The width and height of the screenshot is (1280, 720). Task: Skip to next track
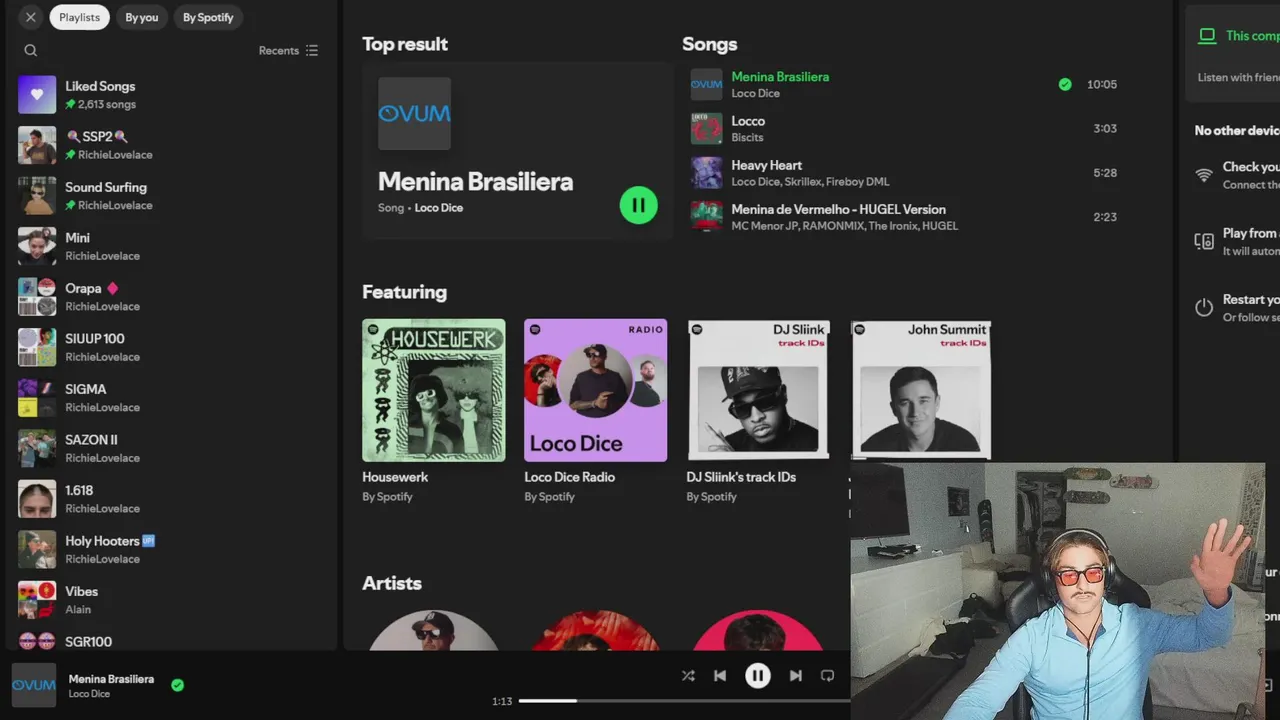point(796,676)
